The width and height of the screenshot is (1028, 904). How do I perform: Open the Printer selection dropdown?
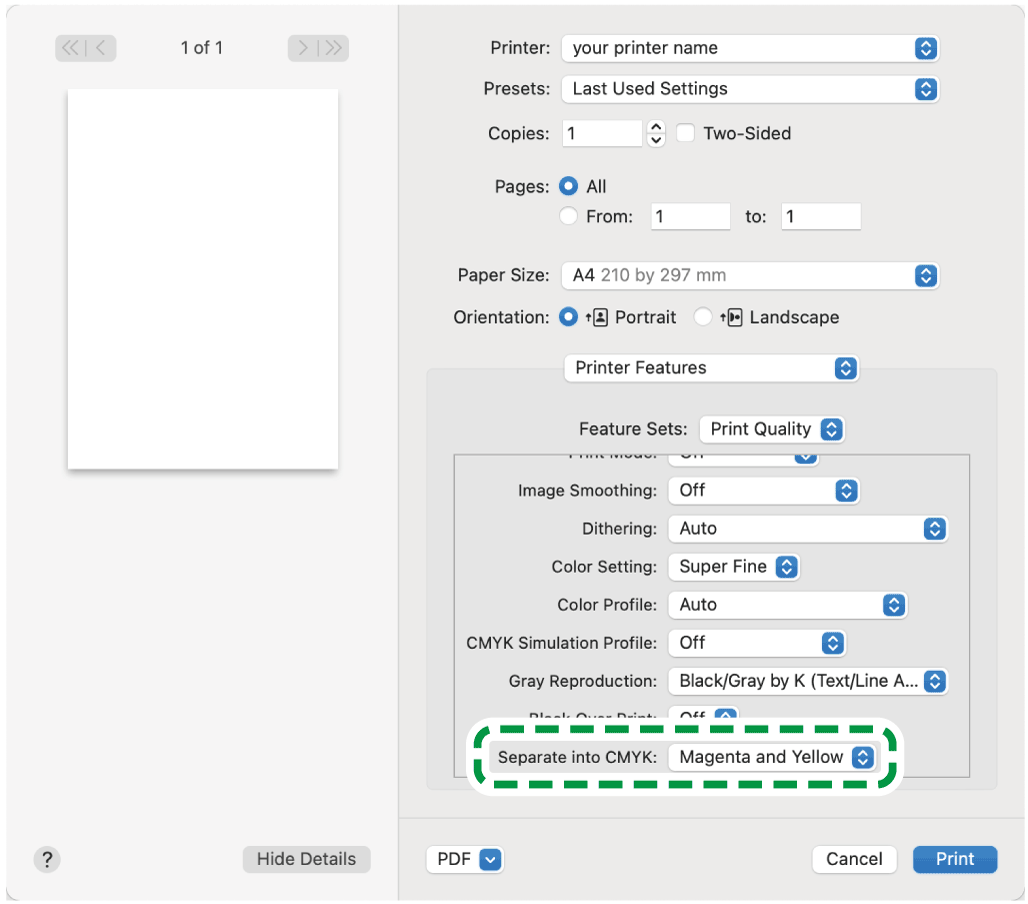point(750,48)
